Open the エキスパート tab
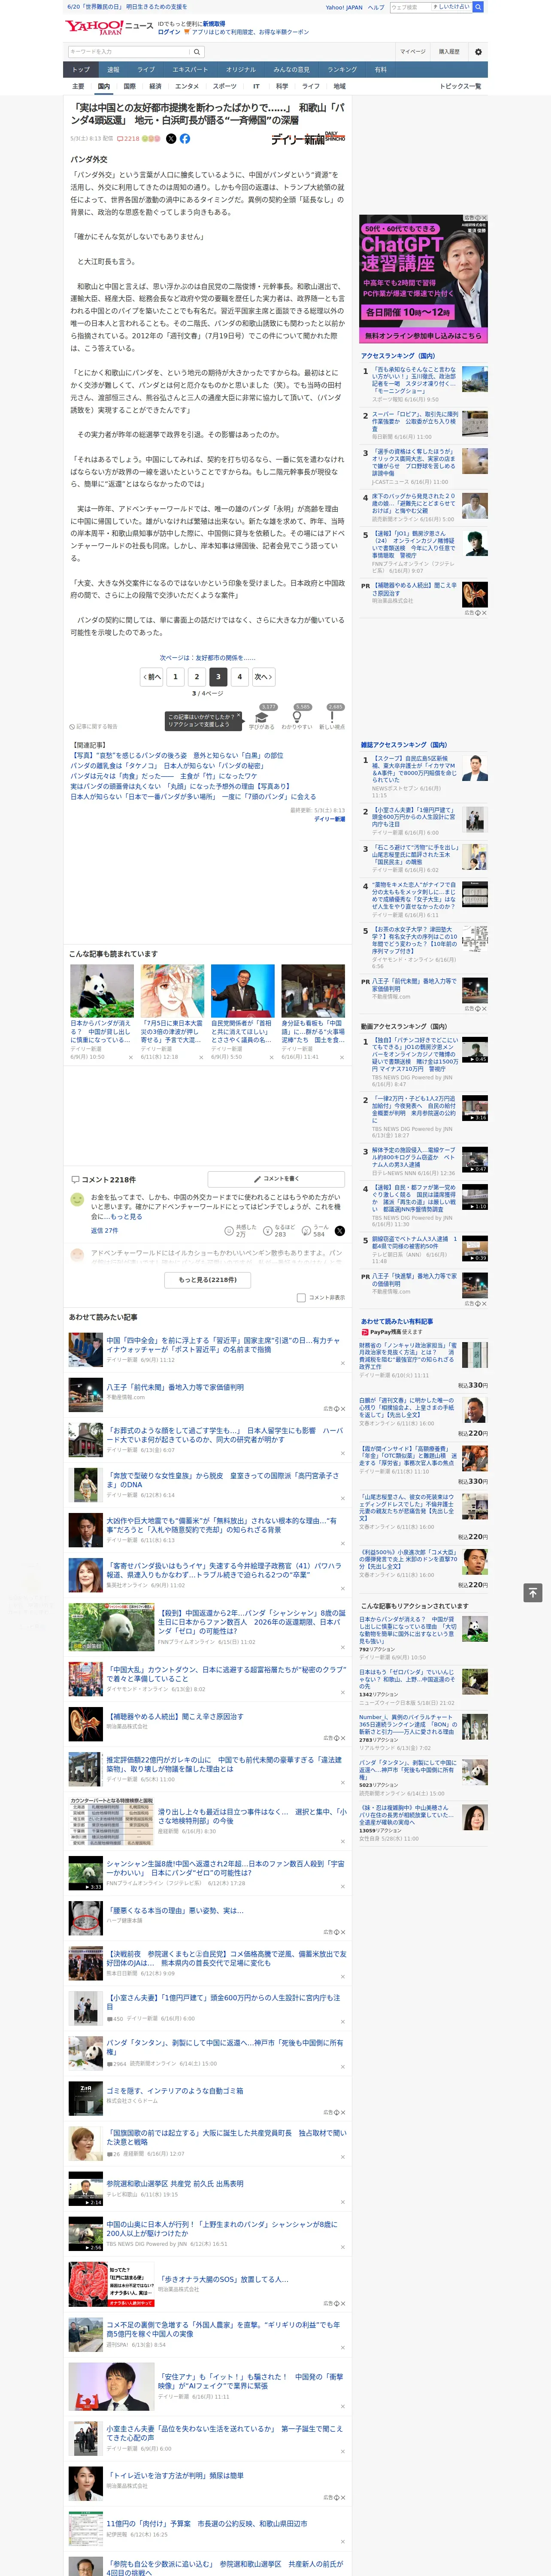The height and width of the screenshot is (2576, 551). (190, 69)
